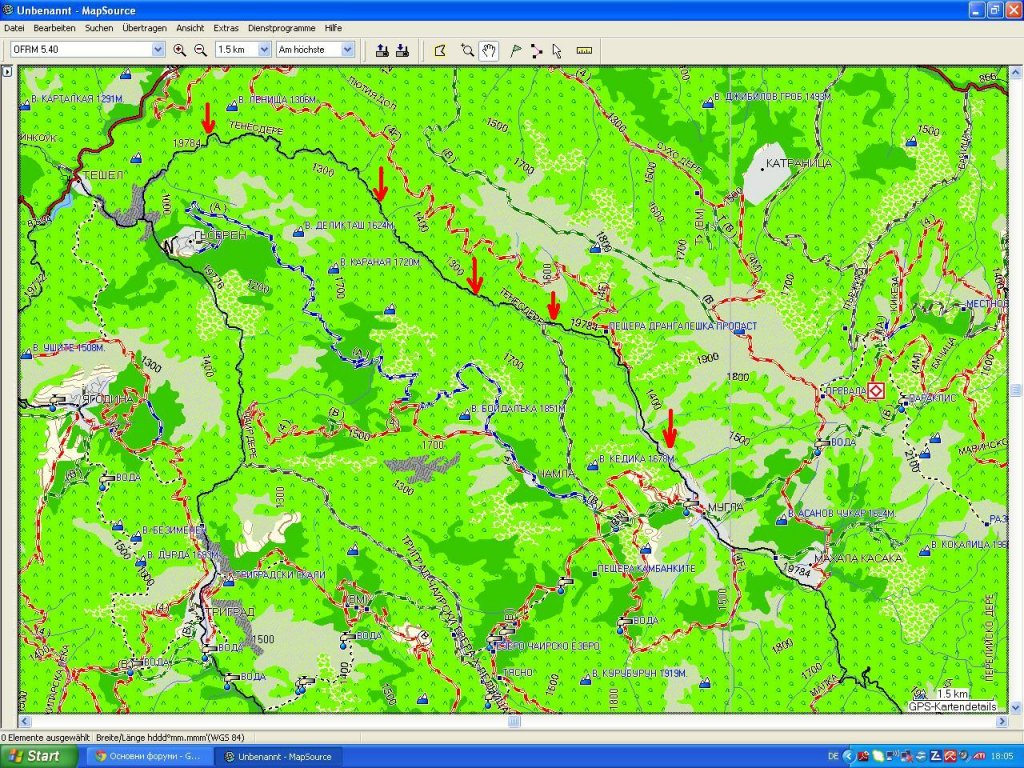The image size is (1024, 768).
Task: Activate the hand pan tool
Action: [489, 49]
